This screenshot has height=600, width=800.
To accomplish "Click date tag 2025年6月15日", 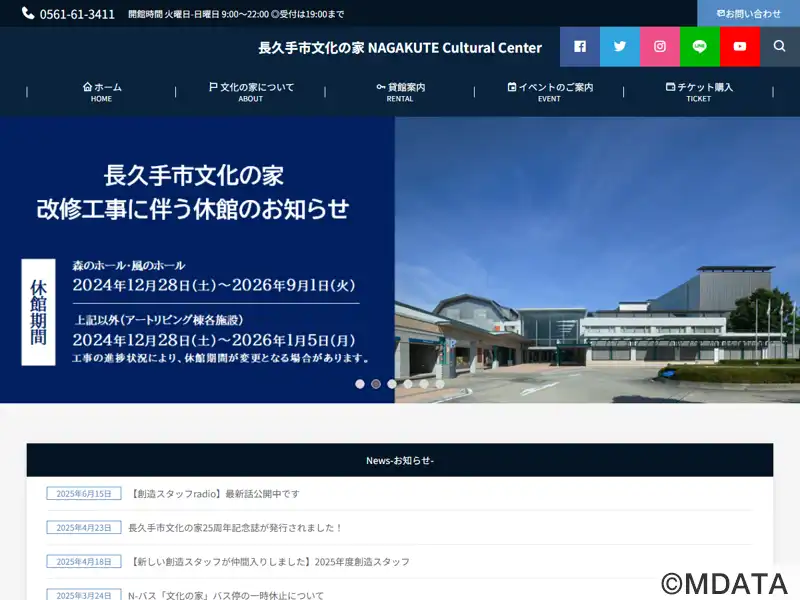I will click(x=84, y=493).
